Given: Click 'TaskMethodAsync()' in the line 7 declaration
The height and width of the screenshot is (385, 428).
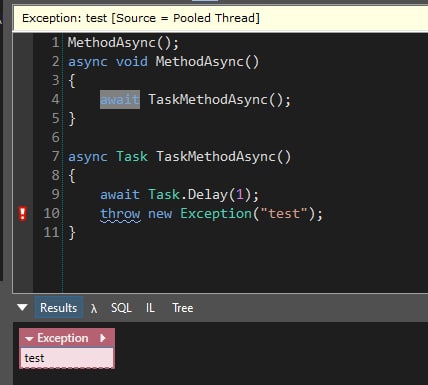Looking at the screenshot, I should click(223, 157).
